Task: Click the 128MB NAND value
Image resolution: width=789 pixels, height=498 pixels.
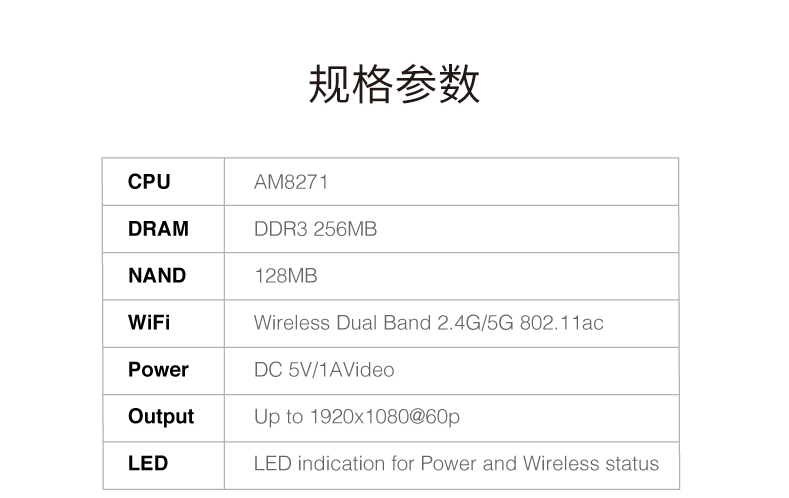Action: (285, 276)
